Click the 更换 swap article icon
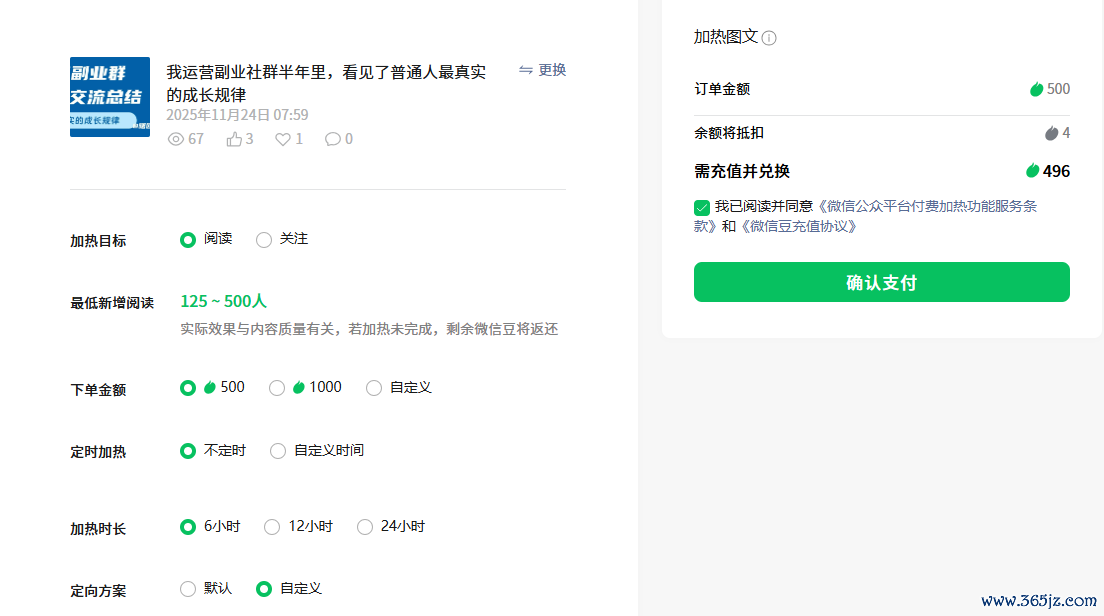The width and height of the screenshot is (1104, 616). coord(526,70)
